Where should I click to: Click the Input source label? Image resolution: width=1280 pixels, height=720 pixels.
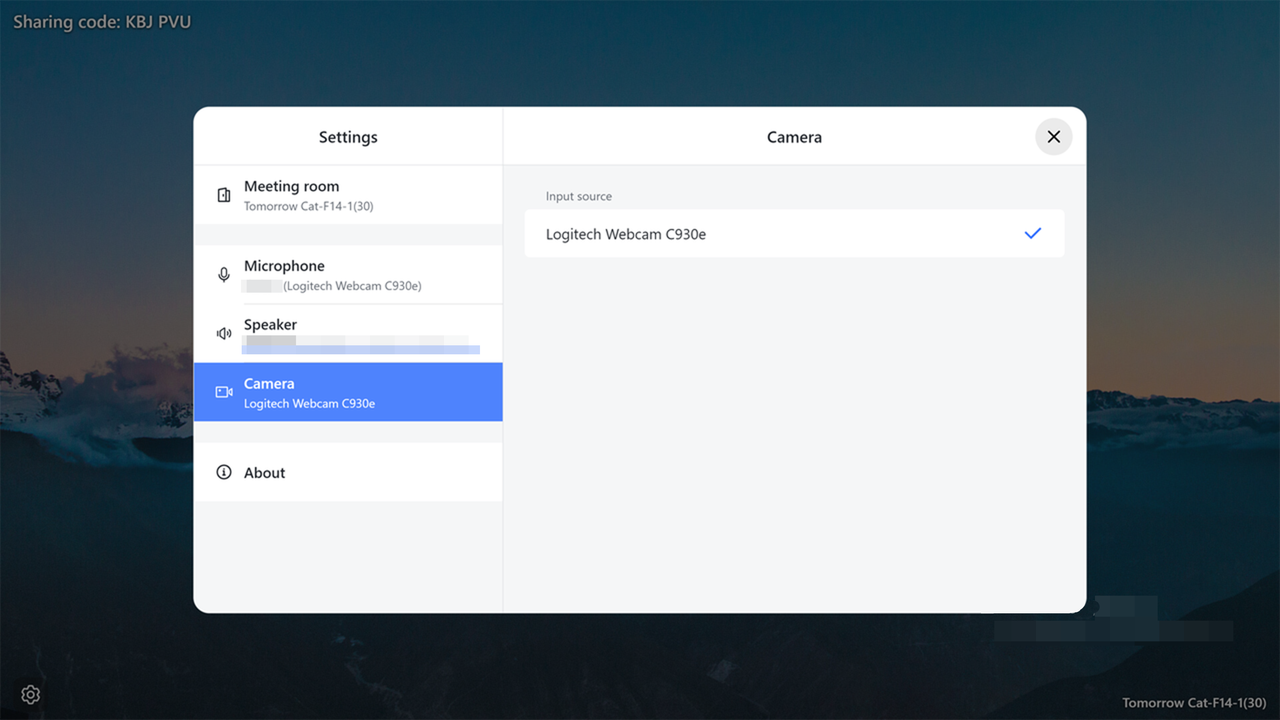pyautogui.click(x=578, y=196)
